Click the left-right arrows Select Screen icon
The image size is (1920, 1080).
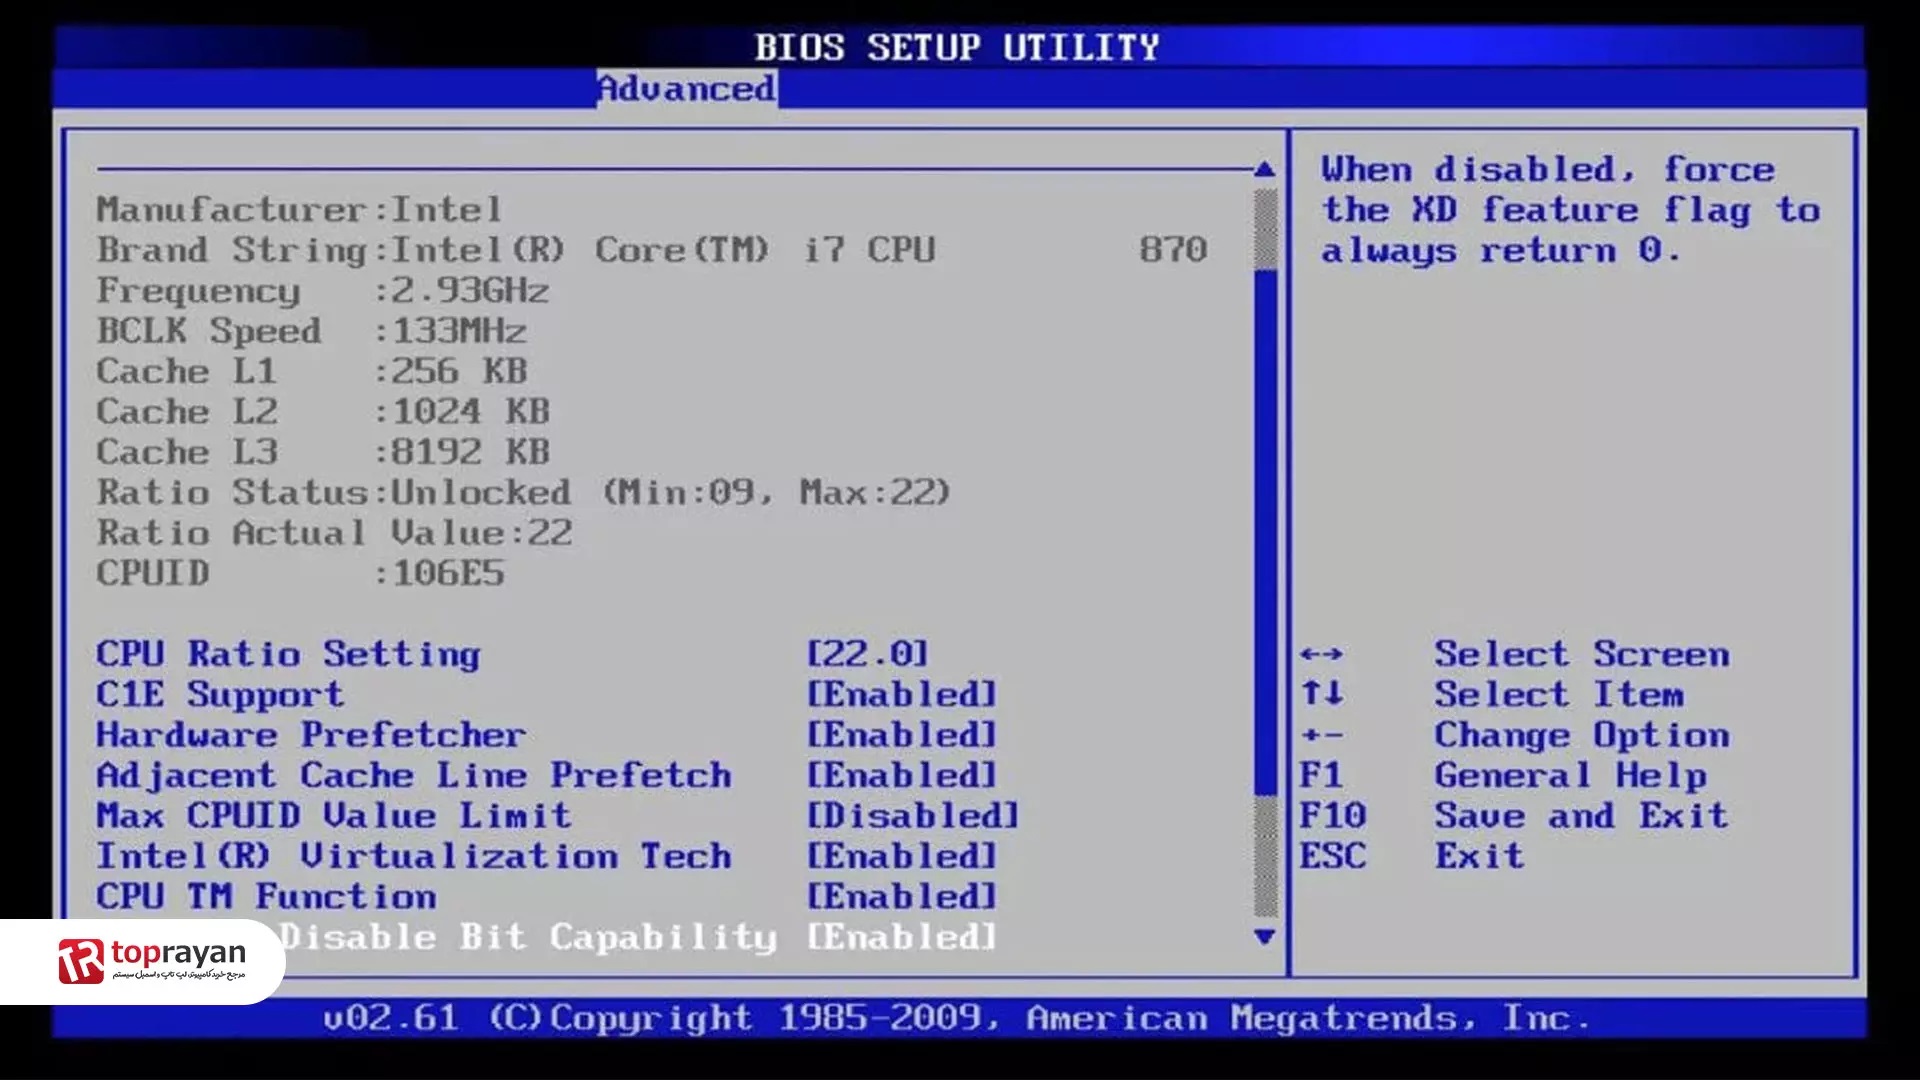1321,655
